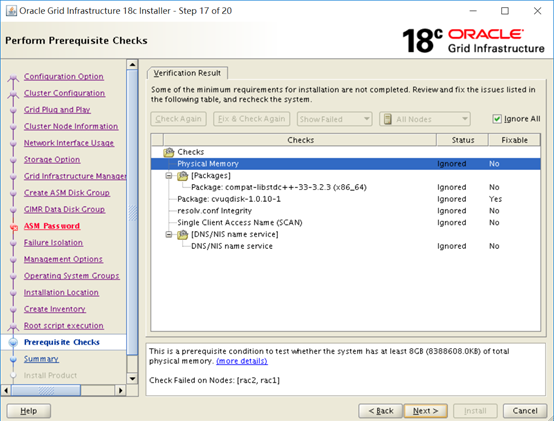Click the Help button
Screen dimensions: 554x421
pyautogui.click(x=29, y=411)
